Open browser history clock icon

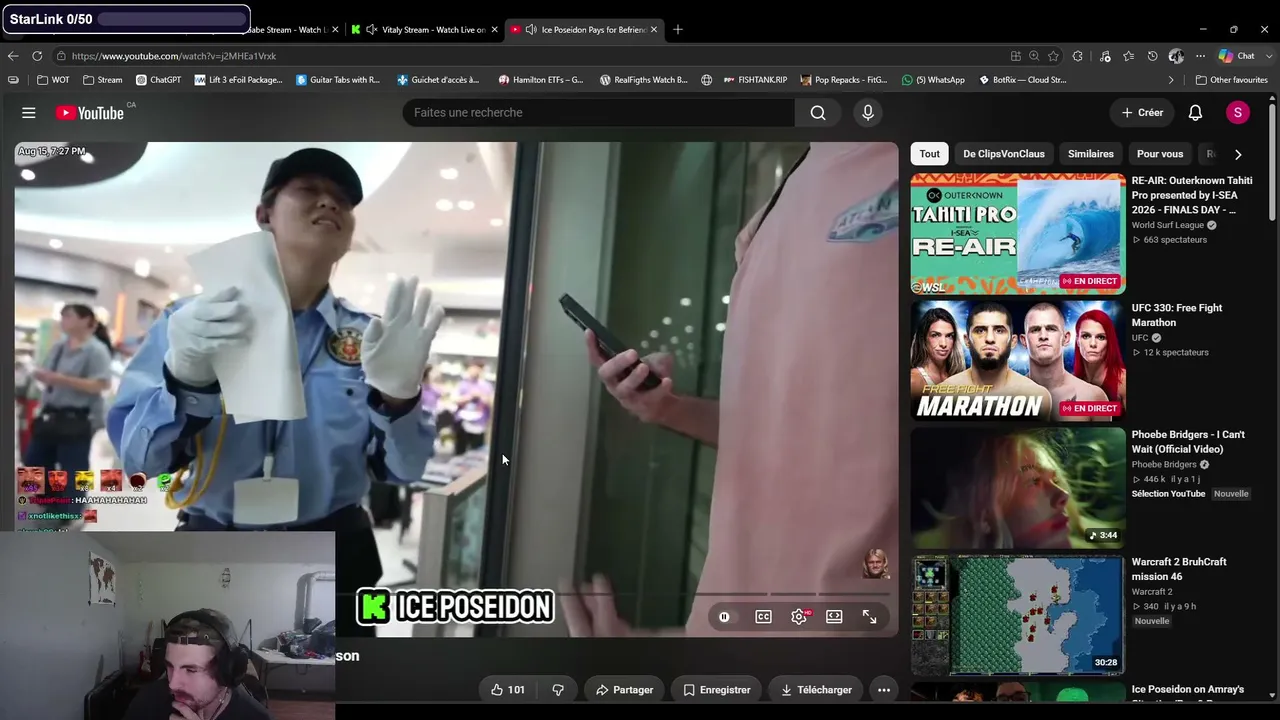tap(1153, 56)
